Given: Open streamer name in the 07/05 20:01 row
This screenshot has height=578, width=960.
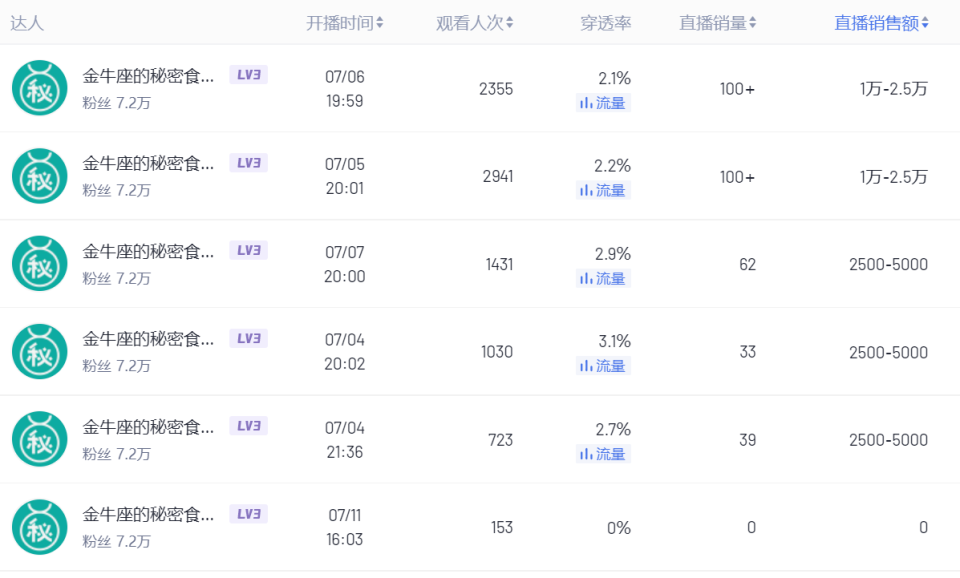Looking at the screenshot, I should click(x=148, y=163).
